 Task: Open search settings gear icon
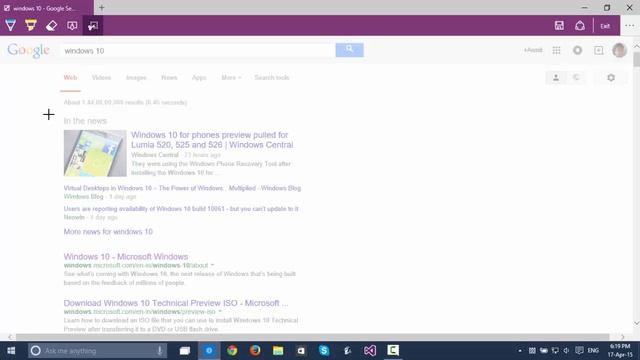point(611,78)
